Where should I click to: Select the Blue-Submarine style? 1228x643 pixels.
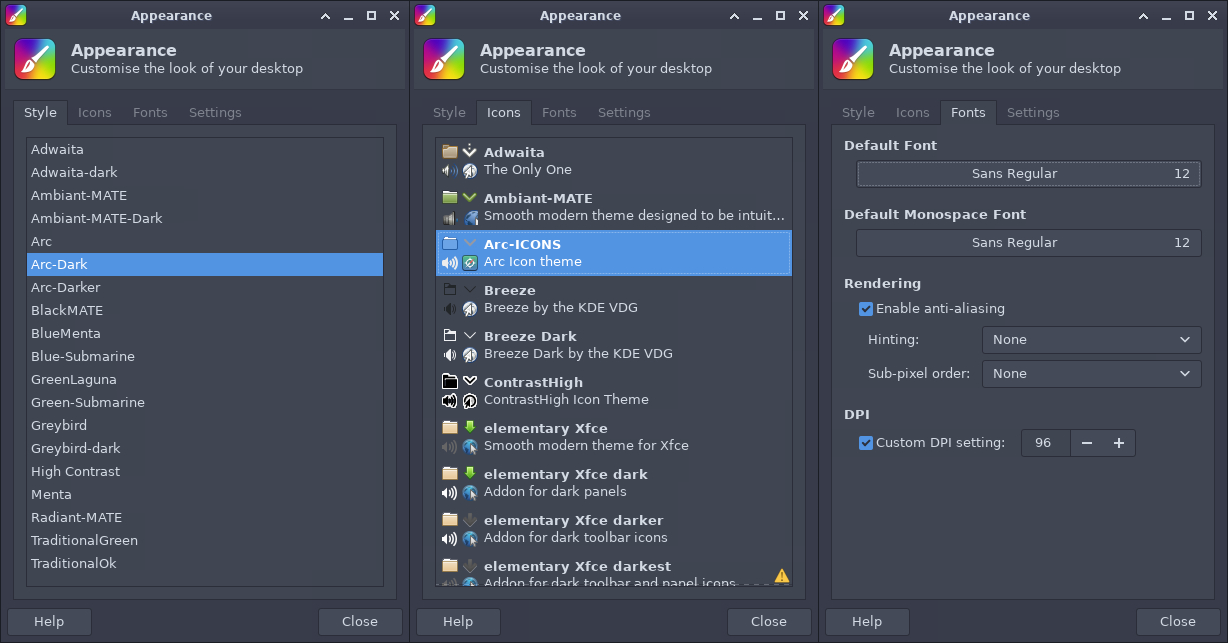(205, 357)
